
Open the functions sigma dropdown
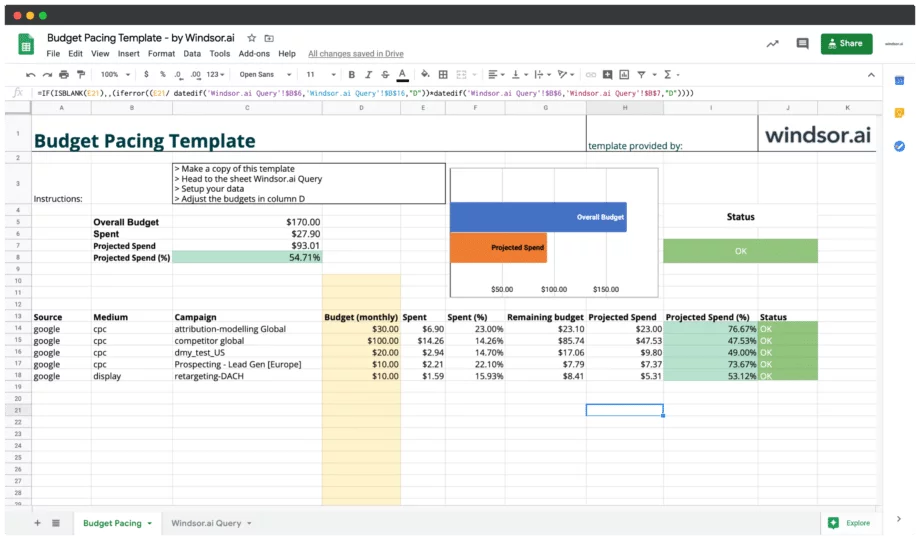[x=671, y=75]
